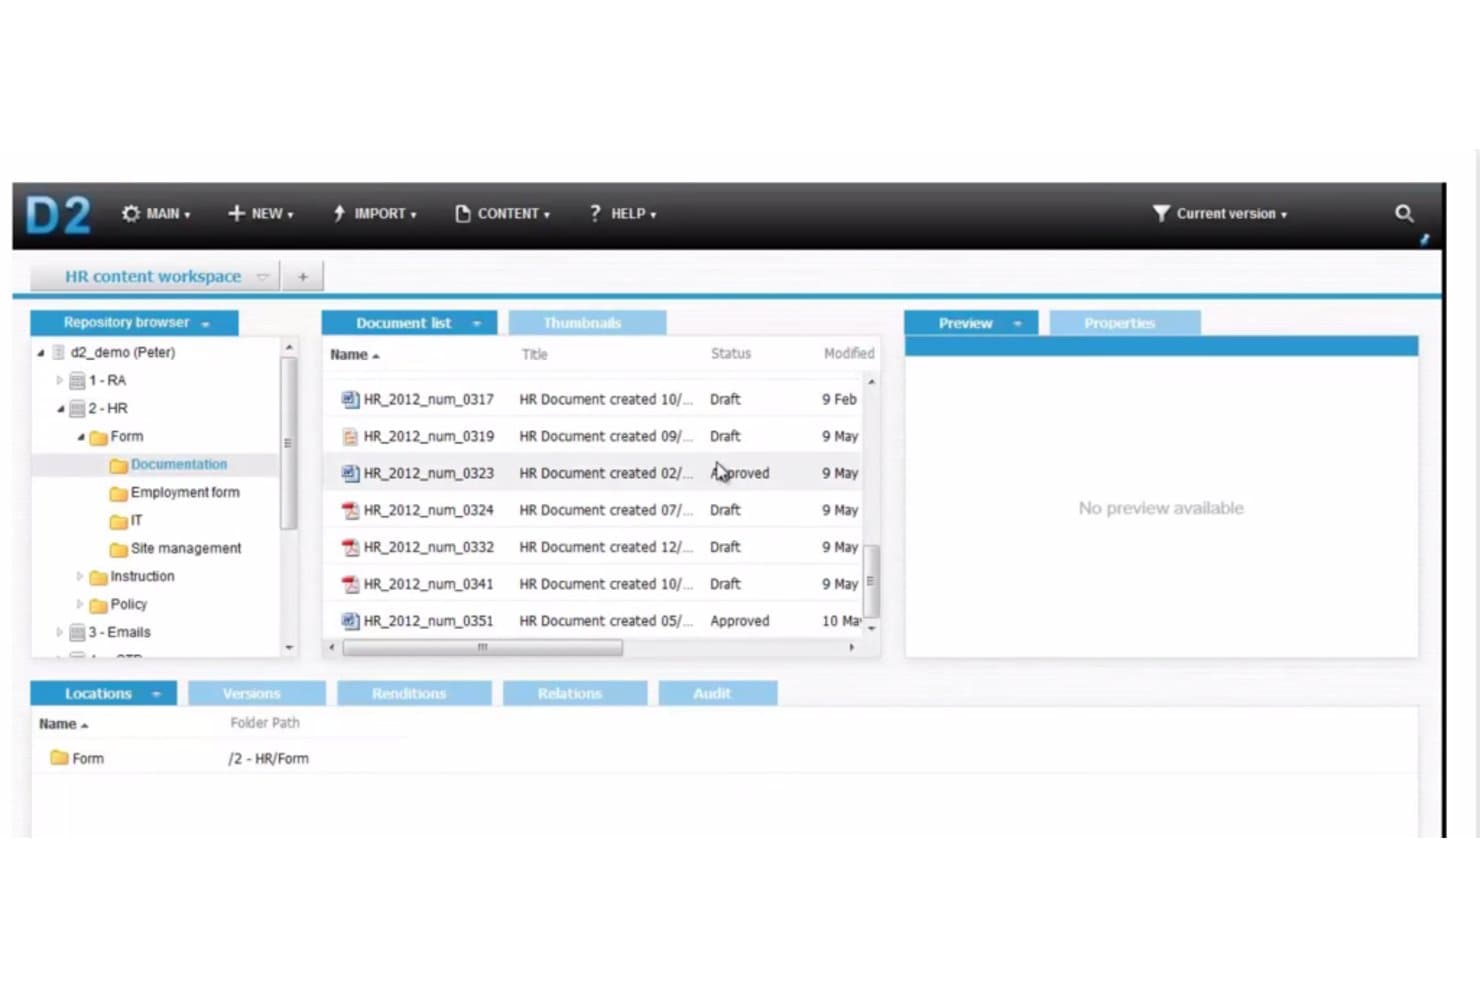Add a new workspace with plus button
This screenshot has width=1480, height=987.
302,277
